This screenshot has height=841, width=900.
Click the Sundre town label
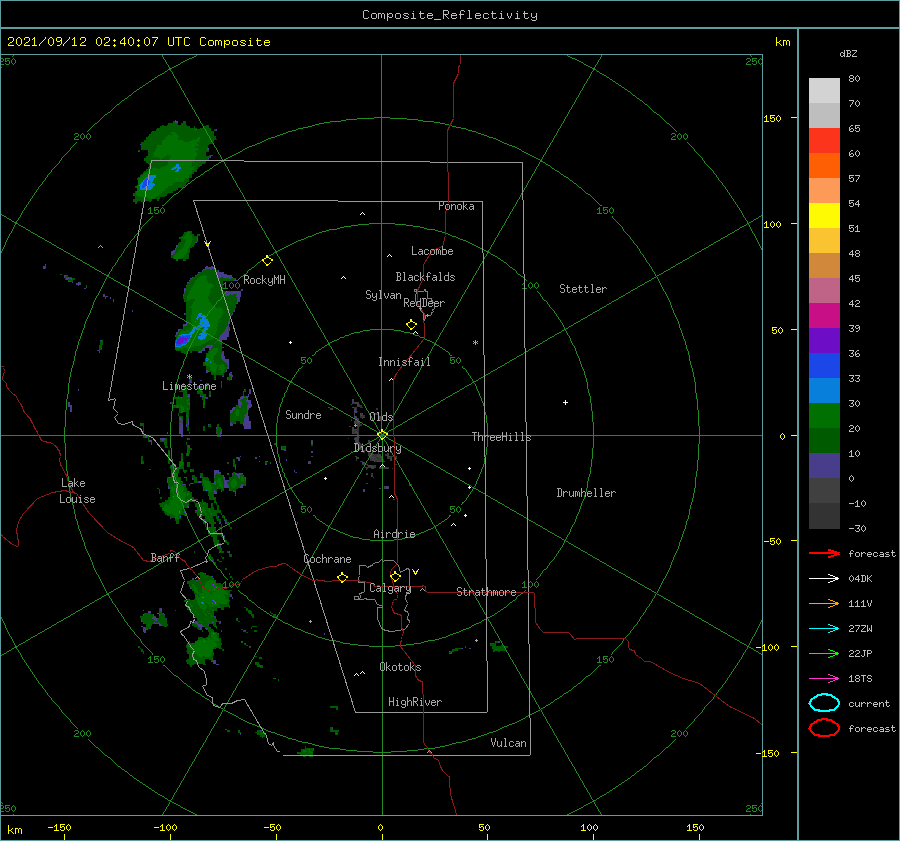tap(303, 414)
